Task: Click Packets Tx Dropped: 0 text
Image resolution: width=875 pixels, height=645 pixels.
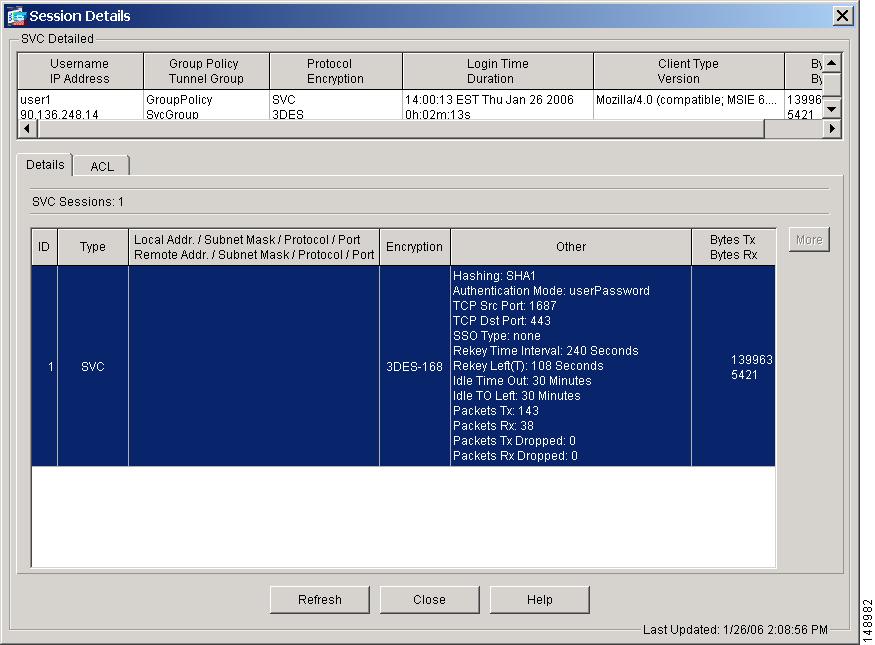Action: (x=515, y=441)
